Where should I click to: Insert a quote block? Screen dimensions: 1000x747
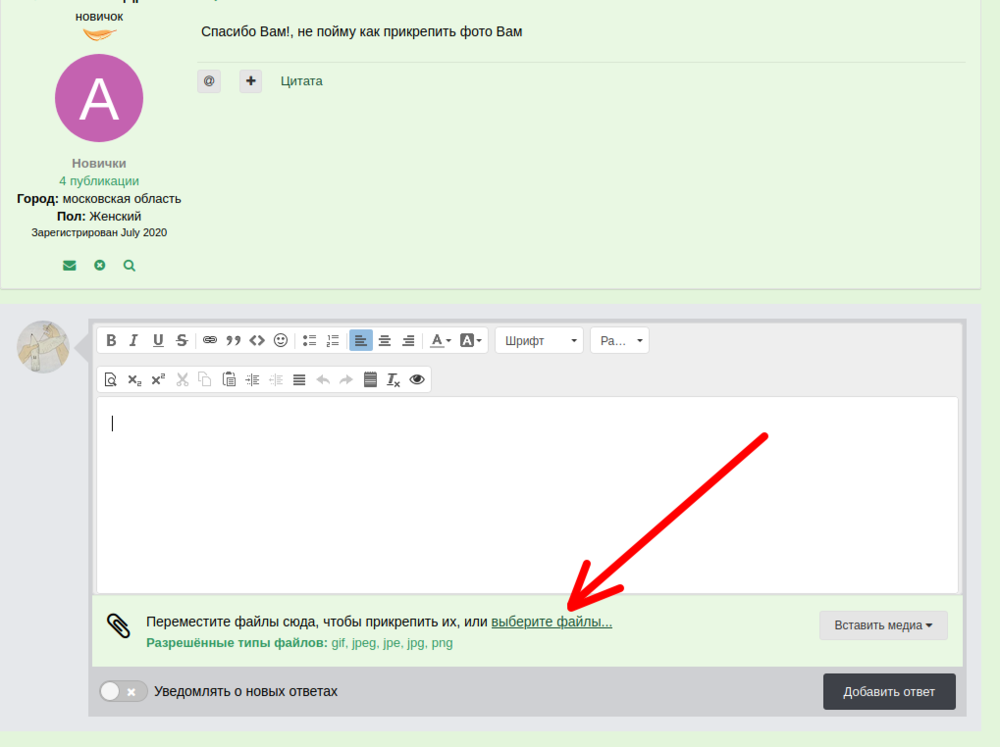click(234, 340)
